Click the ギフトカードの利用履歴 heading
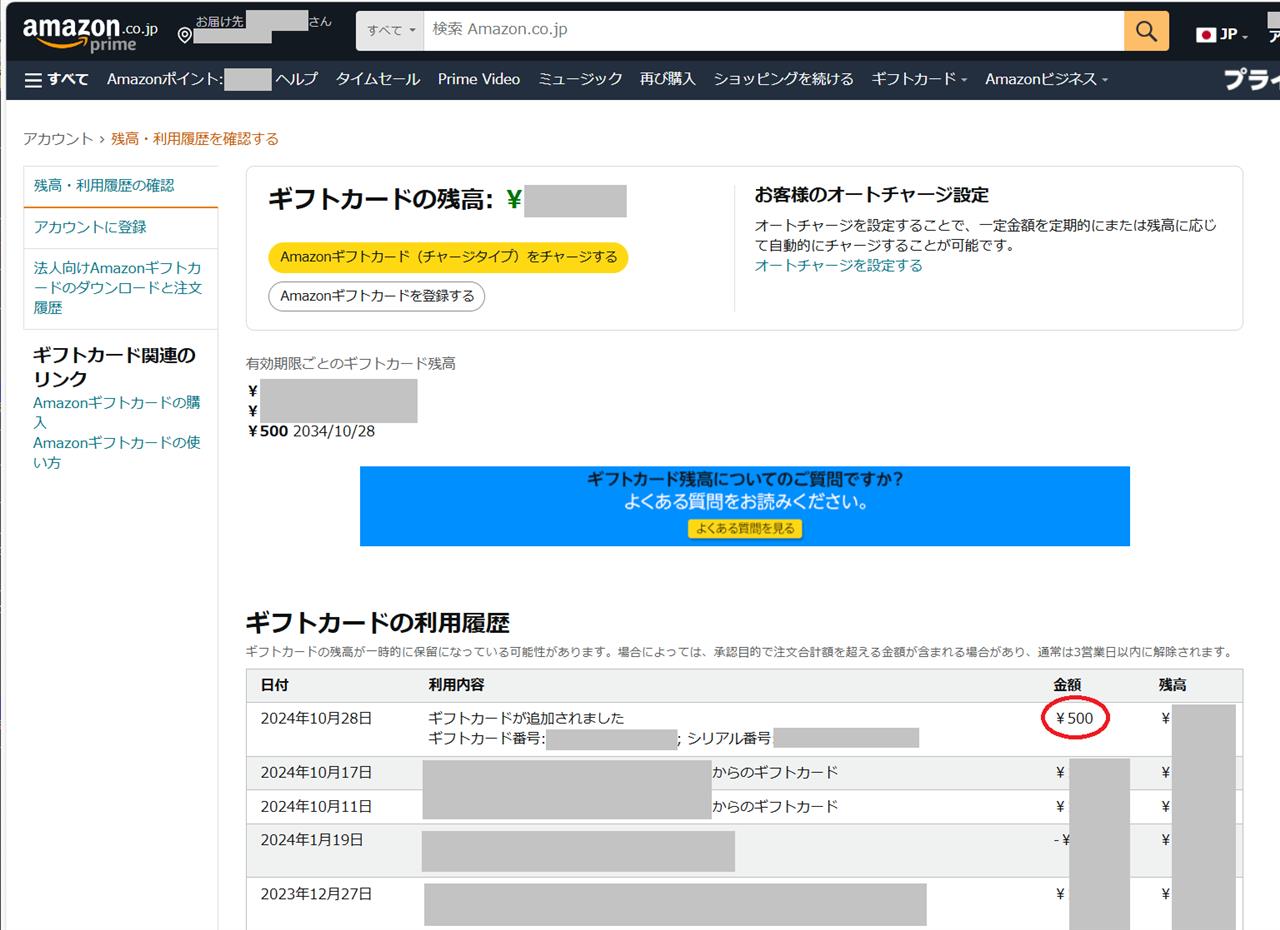 pos(378,623)
